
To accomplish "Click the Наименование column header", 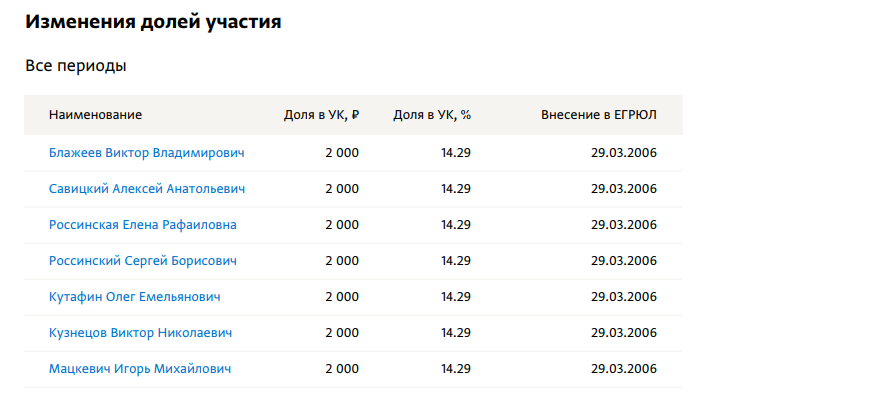I will click(x=95, y=115).
